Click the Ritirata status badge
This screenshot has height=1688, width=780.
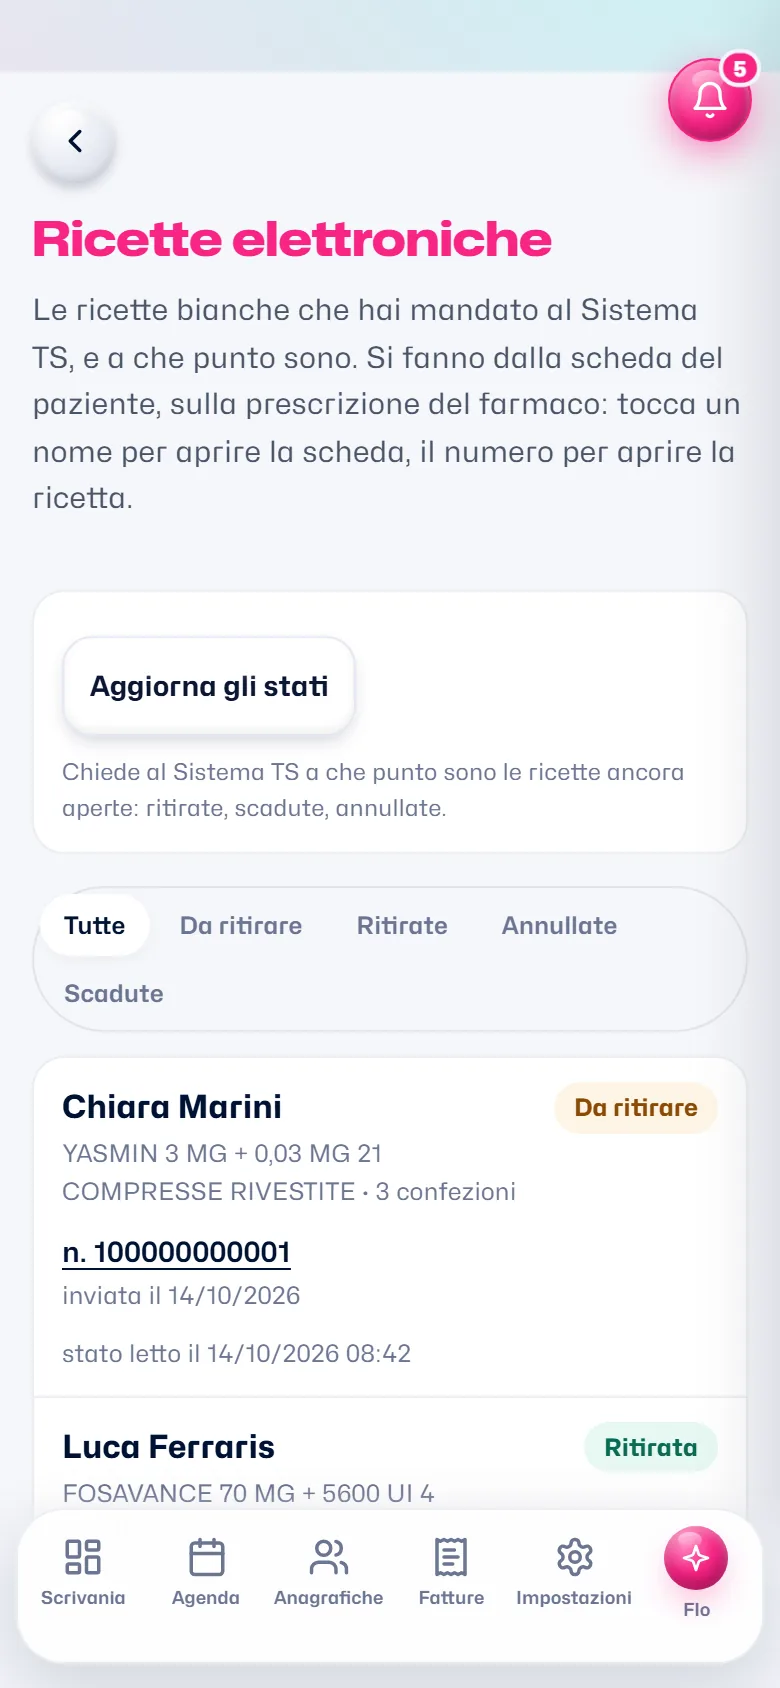point(651,1447)
